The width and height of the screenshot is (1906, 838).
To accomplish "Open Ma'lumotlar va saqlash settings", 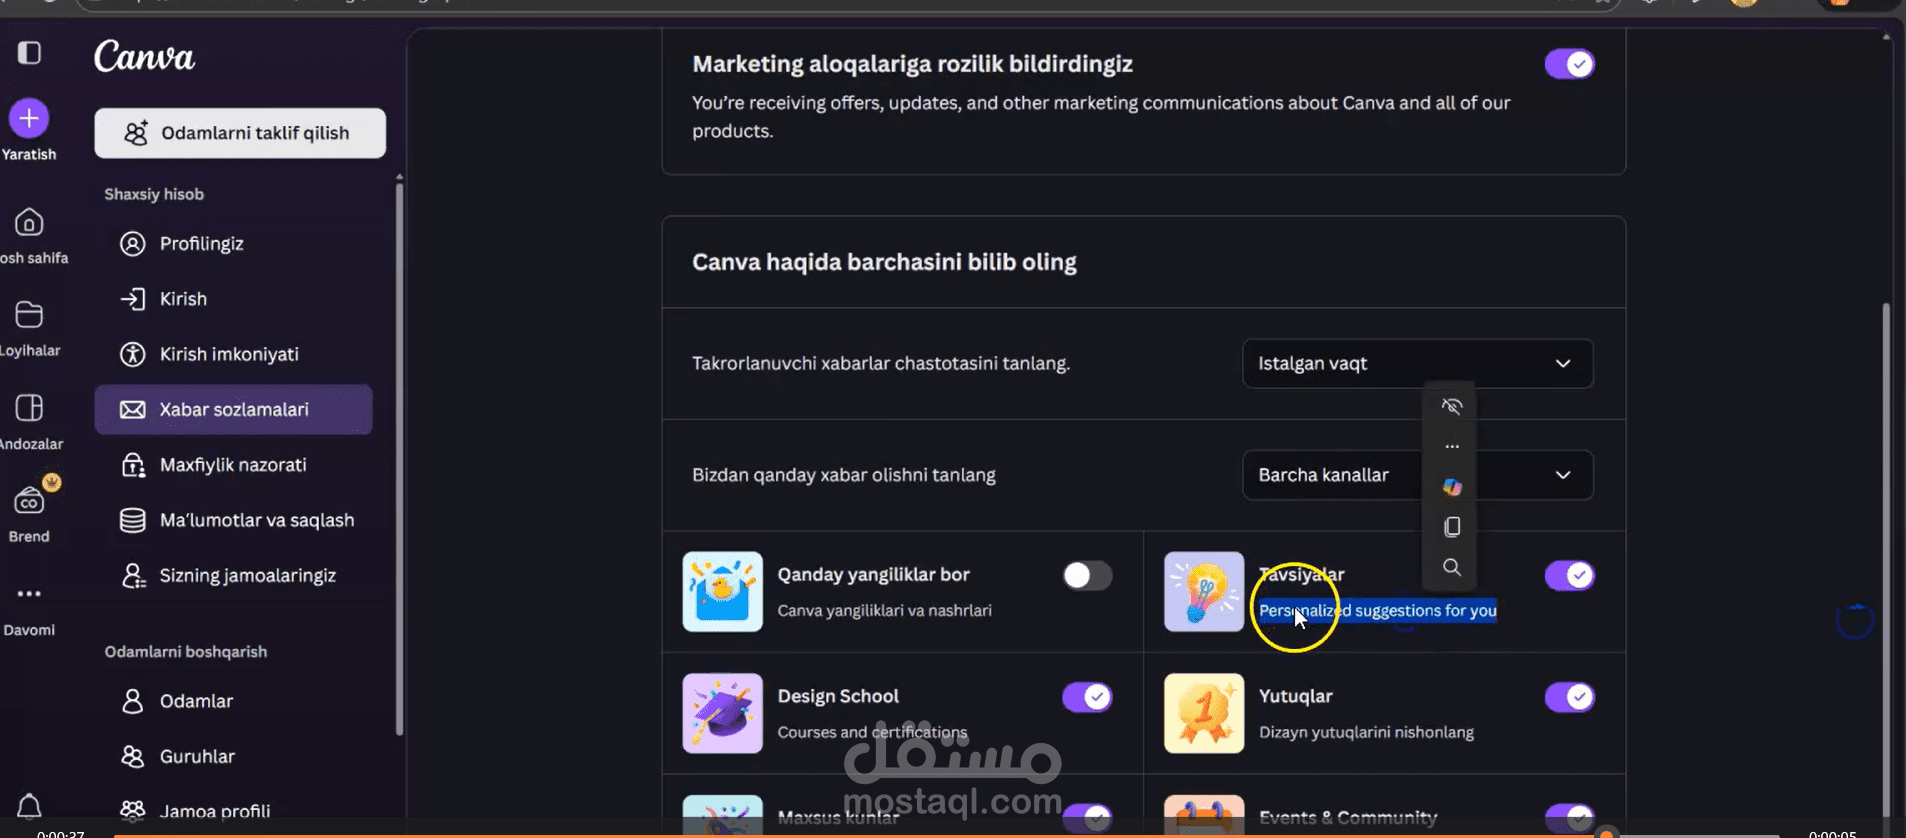I will (x=233, y=520).
